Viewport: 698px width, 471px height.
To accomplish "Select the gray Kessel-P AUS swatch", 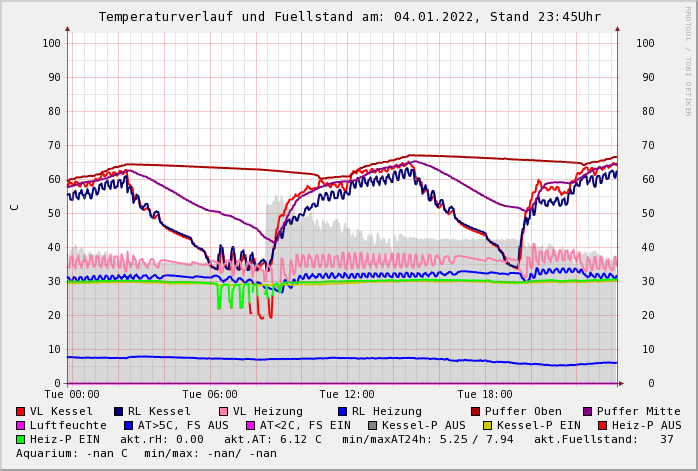I will click(x=372, y=425).
